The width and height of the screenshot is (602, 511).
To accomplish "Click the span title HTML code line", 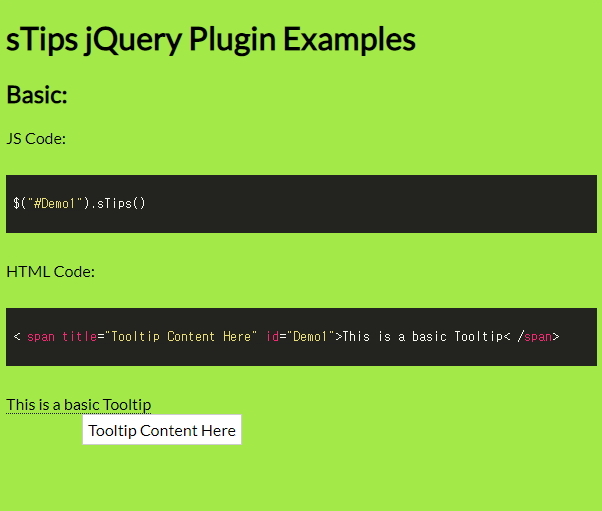I will coord(286,337).
